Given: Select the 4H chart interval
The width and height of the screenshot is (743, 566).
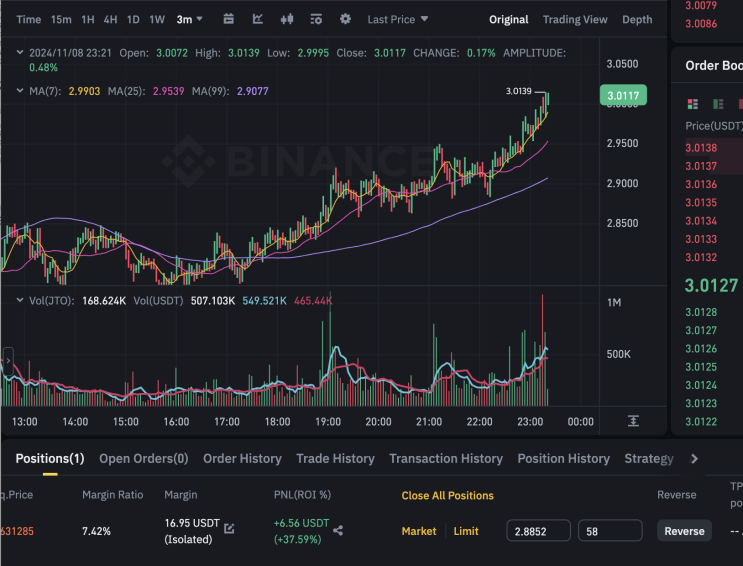Looking at the screenshot, I should pos(110,19).
